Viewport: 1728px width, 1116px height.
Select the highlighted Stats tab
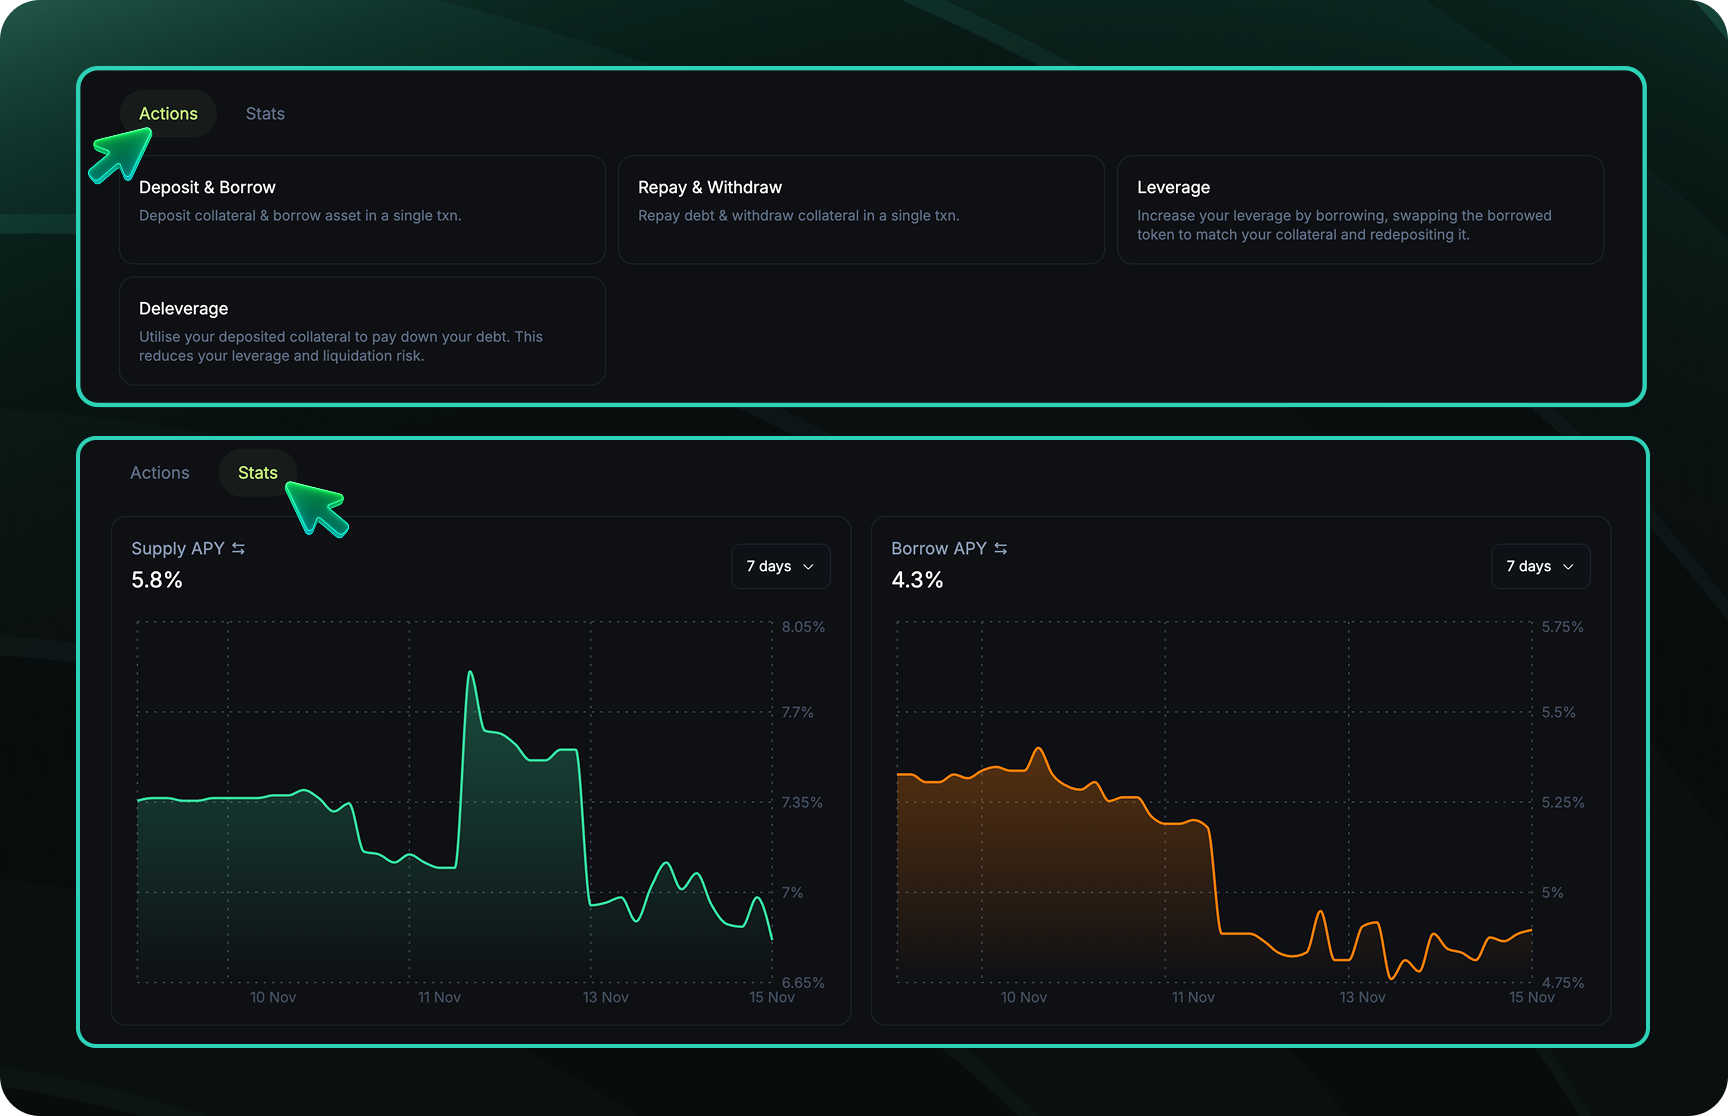257,473
